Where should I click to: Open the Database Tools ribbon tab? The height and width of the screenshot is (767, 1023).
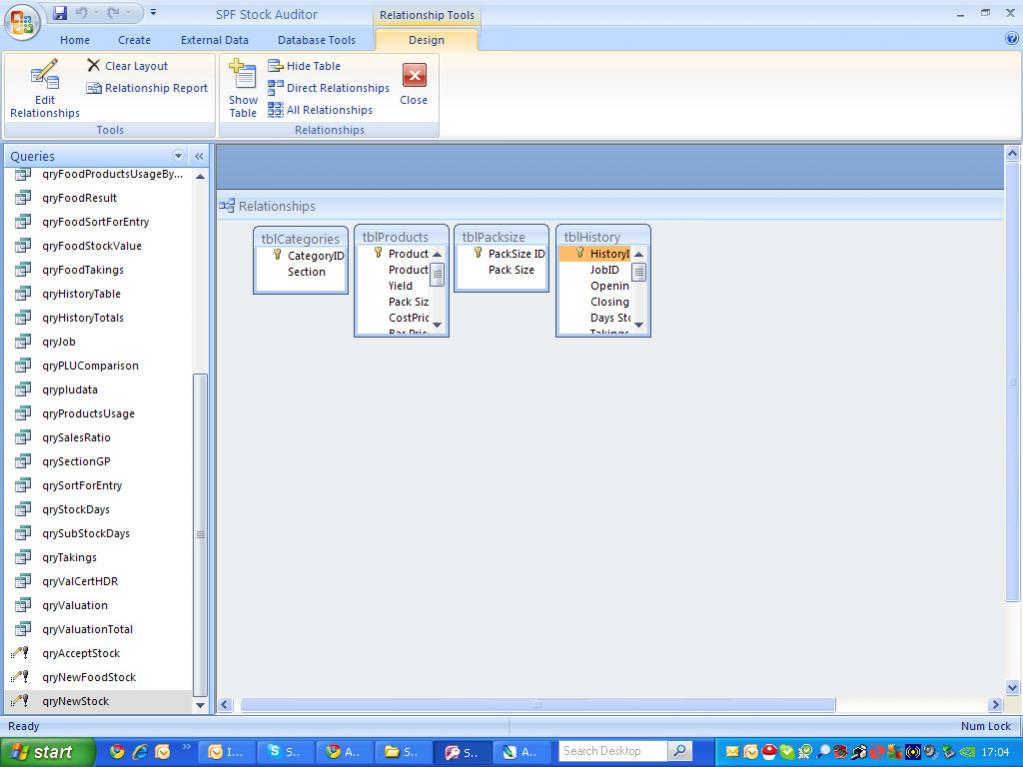(316, 40)
